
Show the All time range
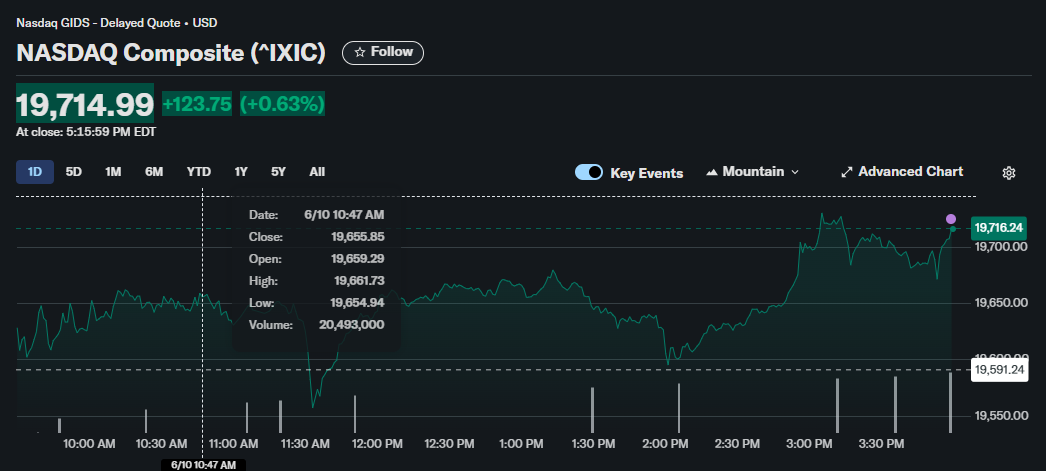317,172
